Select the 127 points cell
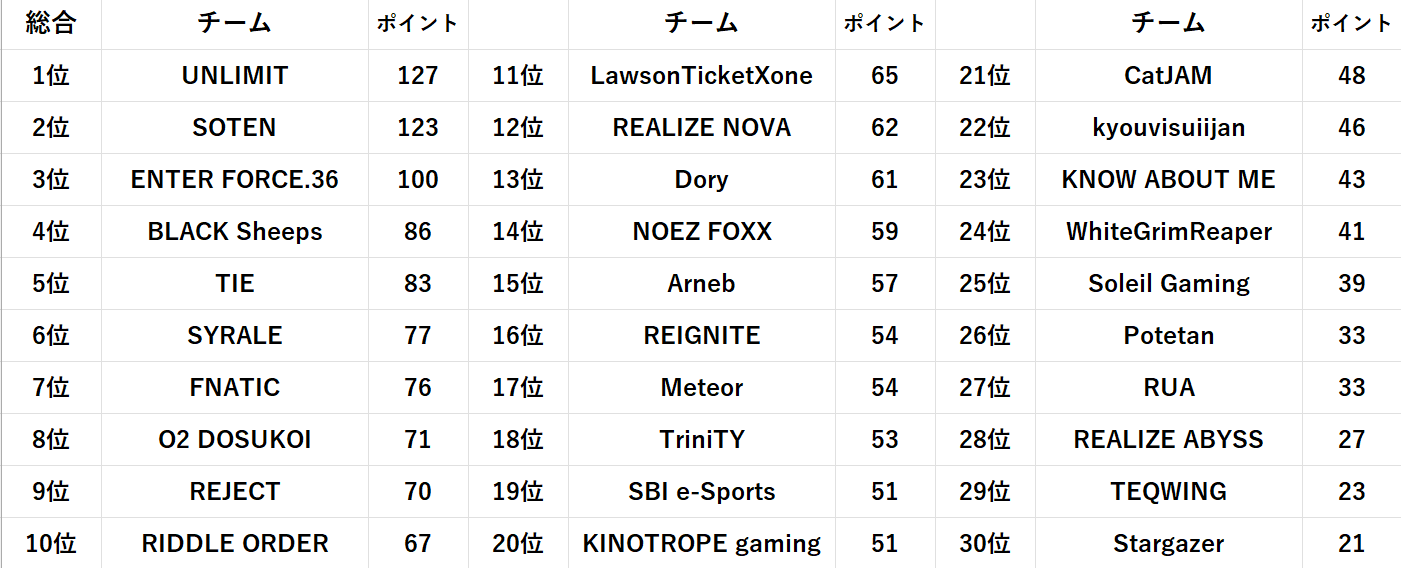The height and width of the screenshot is (568, 1401). pos(418,76)
